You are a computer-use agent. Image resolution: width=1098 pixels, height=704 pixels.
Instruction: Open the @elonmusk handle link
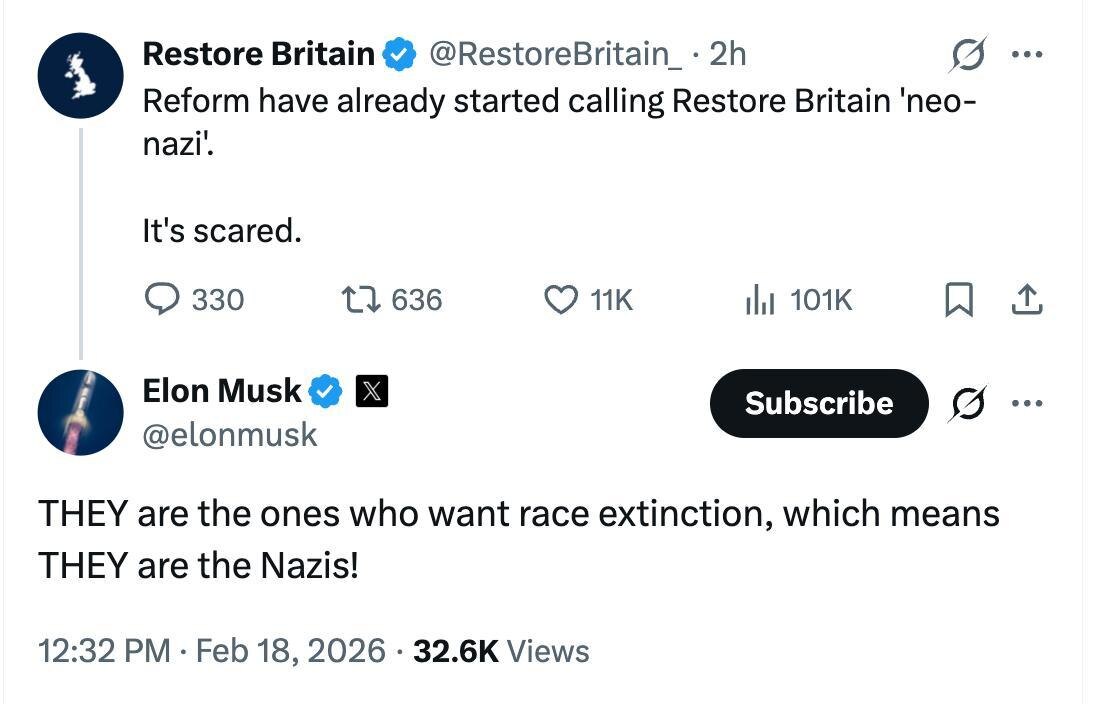click(230, 434)
